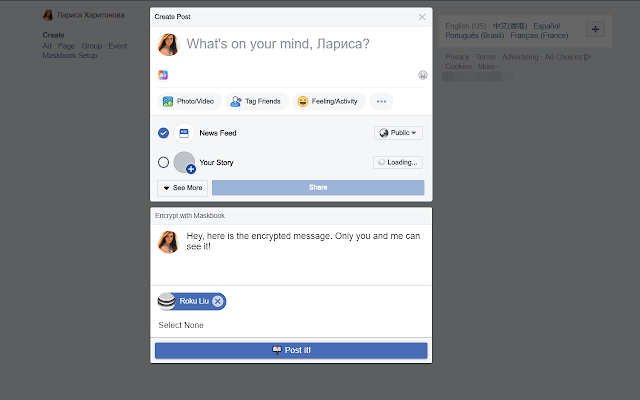Click the Group create link
Image resolution: width=640 pixels, height=400 pixels.
pos(91,46)
